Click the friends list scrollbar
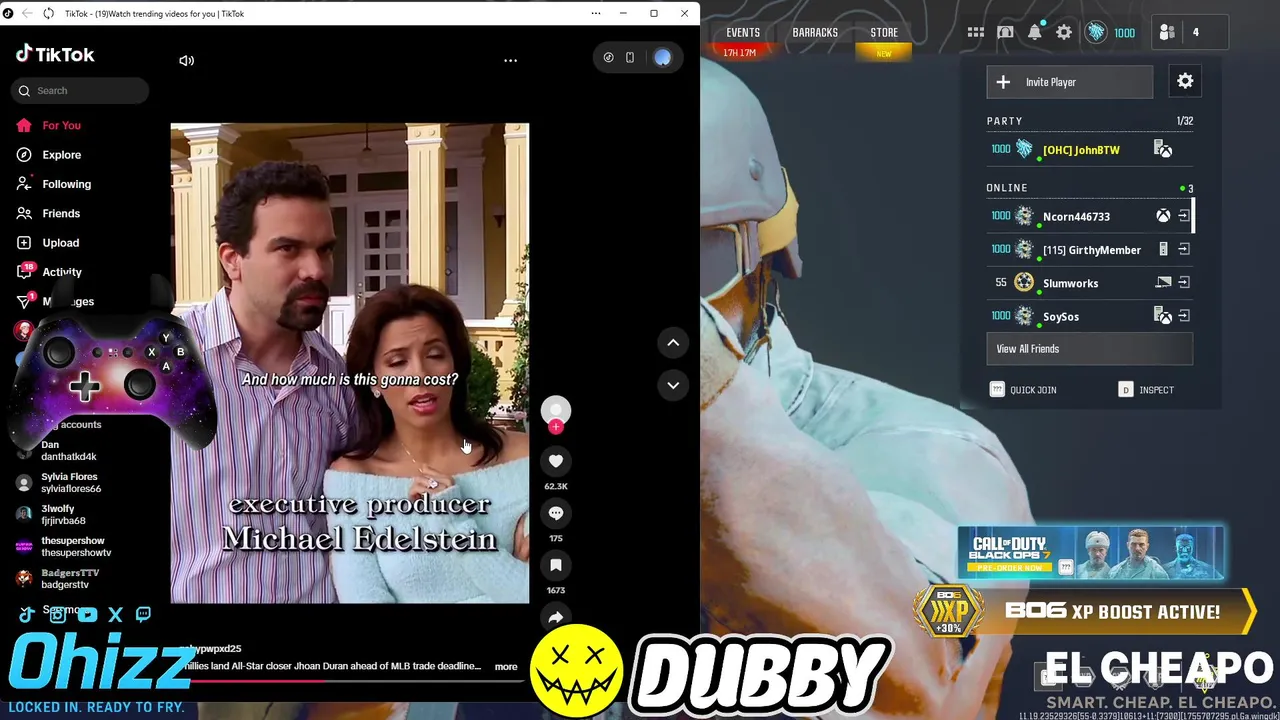Viewport: 1280px width, 720px height. click(1193, 216)
